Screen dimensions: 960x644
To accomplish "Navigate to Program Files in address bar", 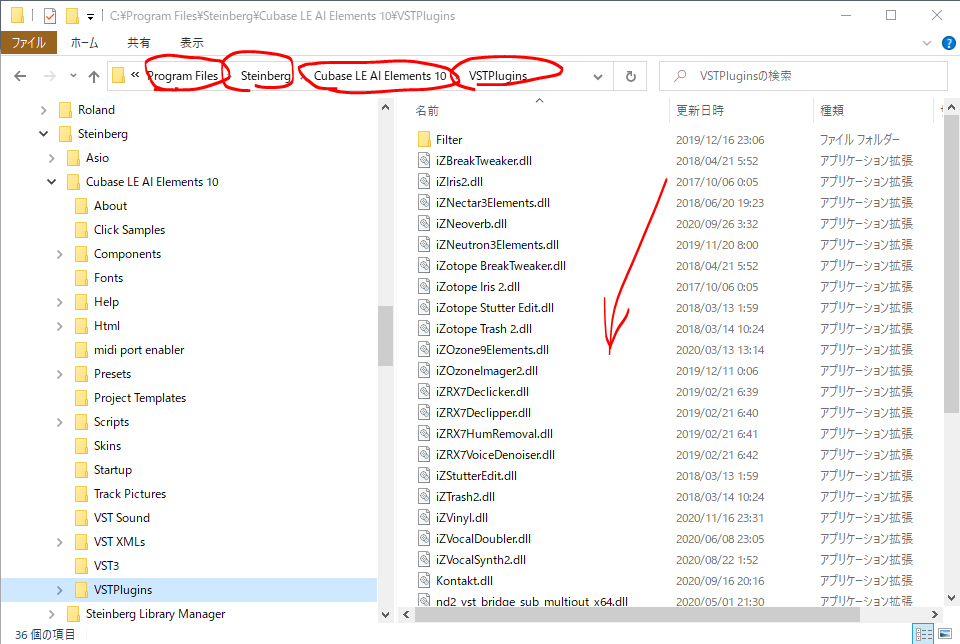I will click(182, 76).
